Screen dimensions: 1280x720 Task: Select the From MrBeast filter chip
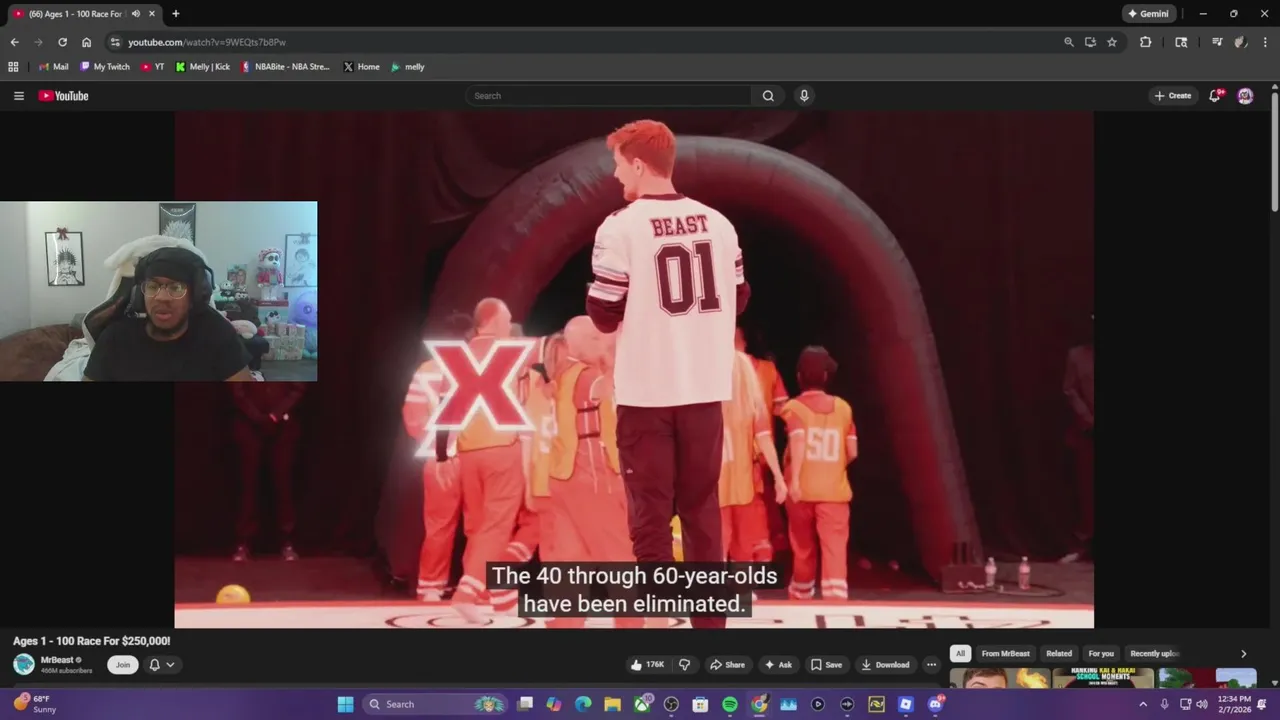pos(1005,654)
